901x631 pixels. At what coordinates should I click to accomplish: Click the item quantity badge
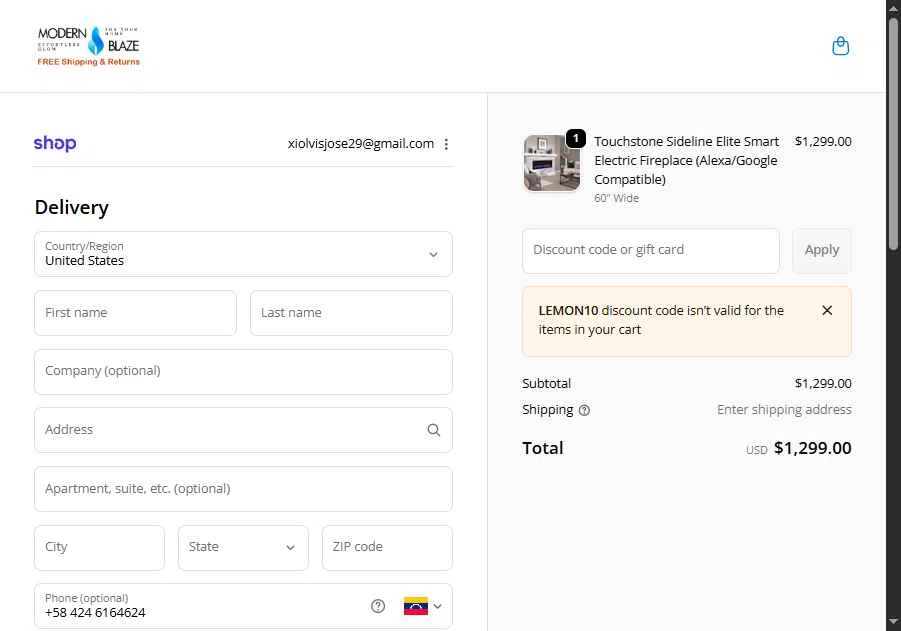576,138
